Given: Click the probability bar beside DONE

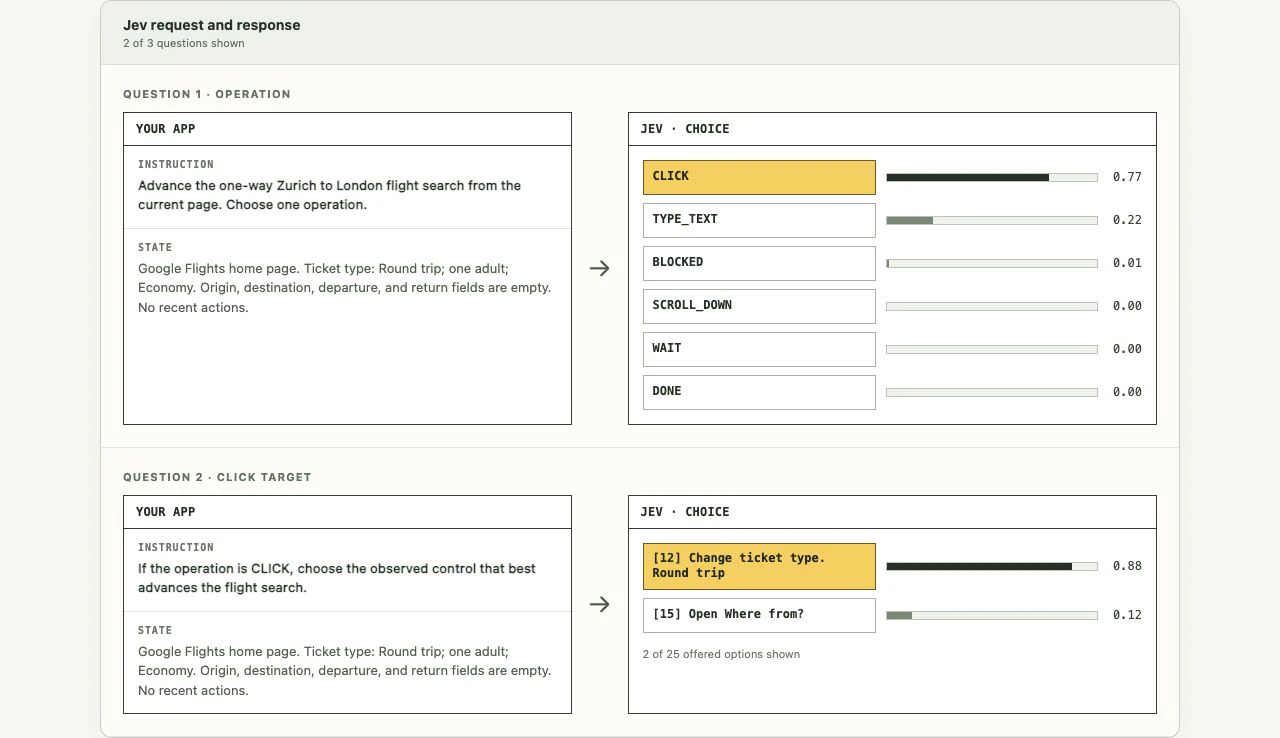Looking at the screenshot, I should 992,392.
